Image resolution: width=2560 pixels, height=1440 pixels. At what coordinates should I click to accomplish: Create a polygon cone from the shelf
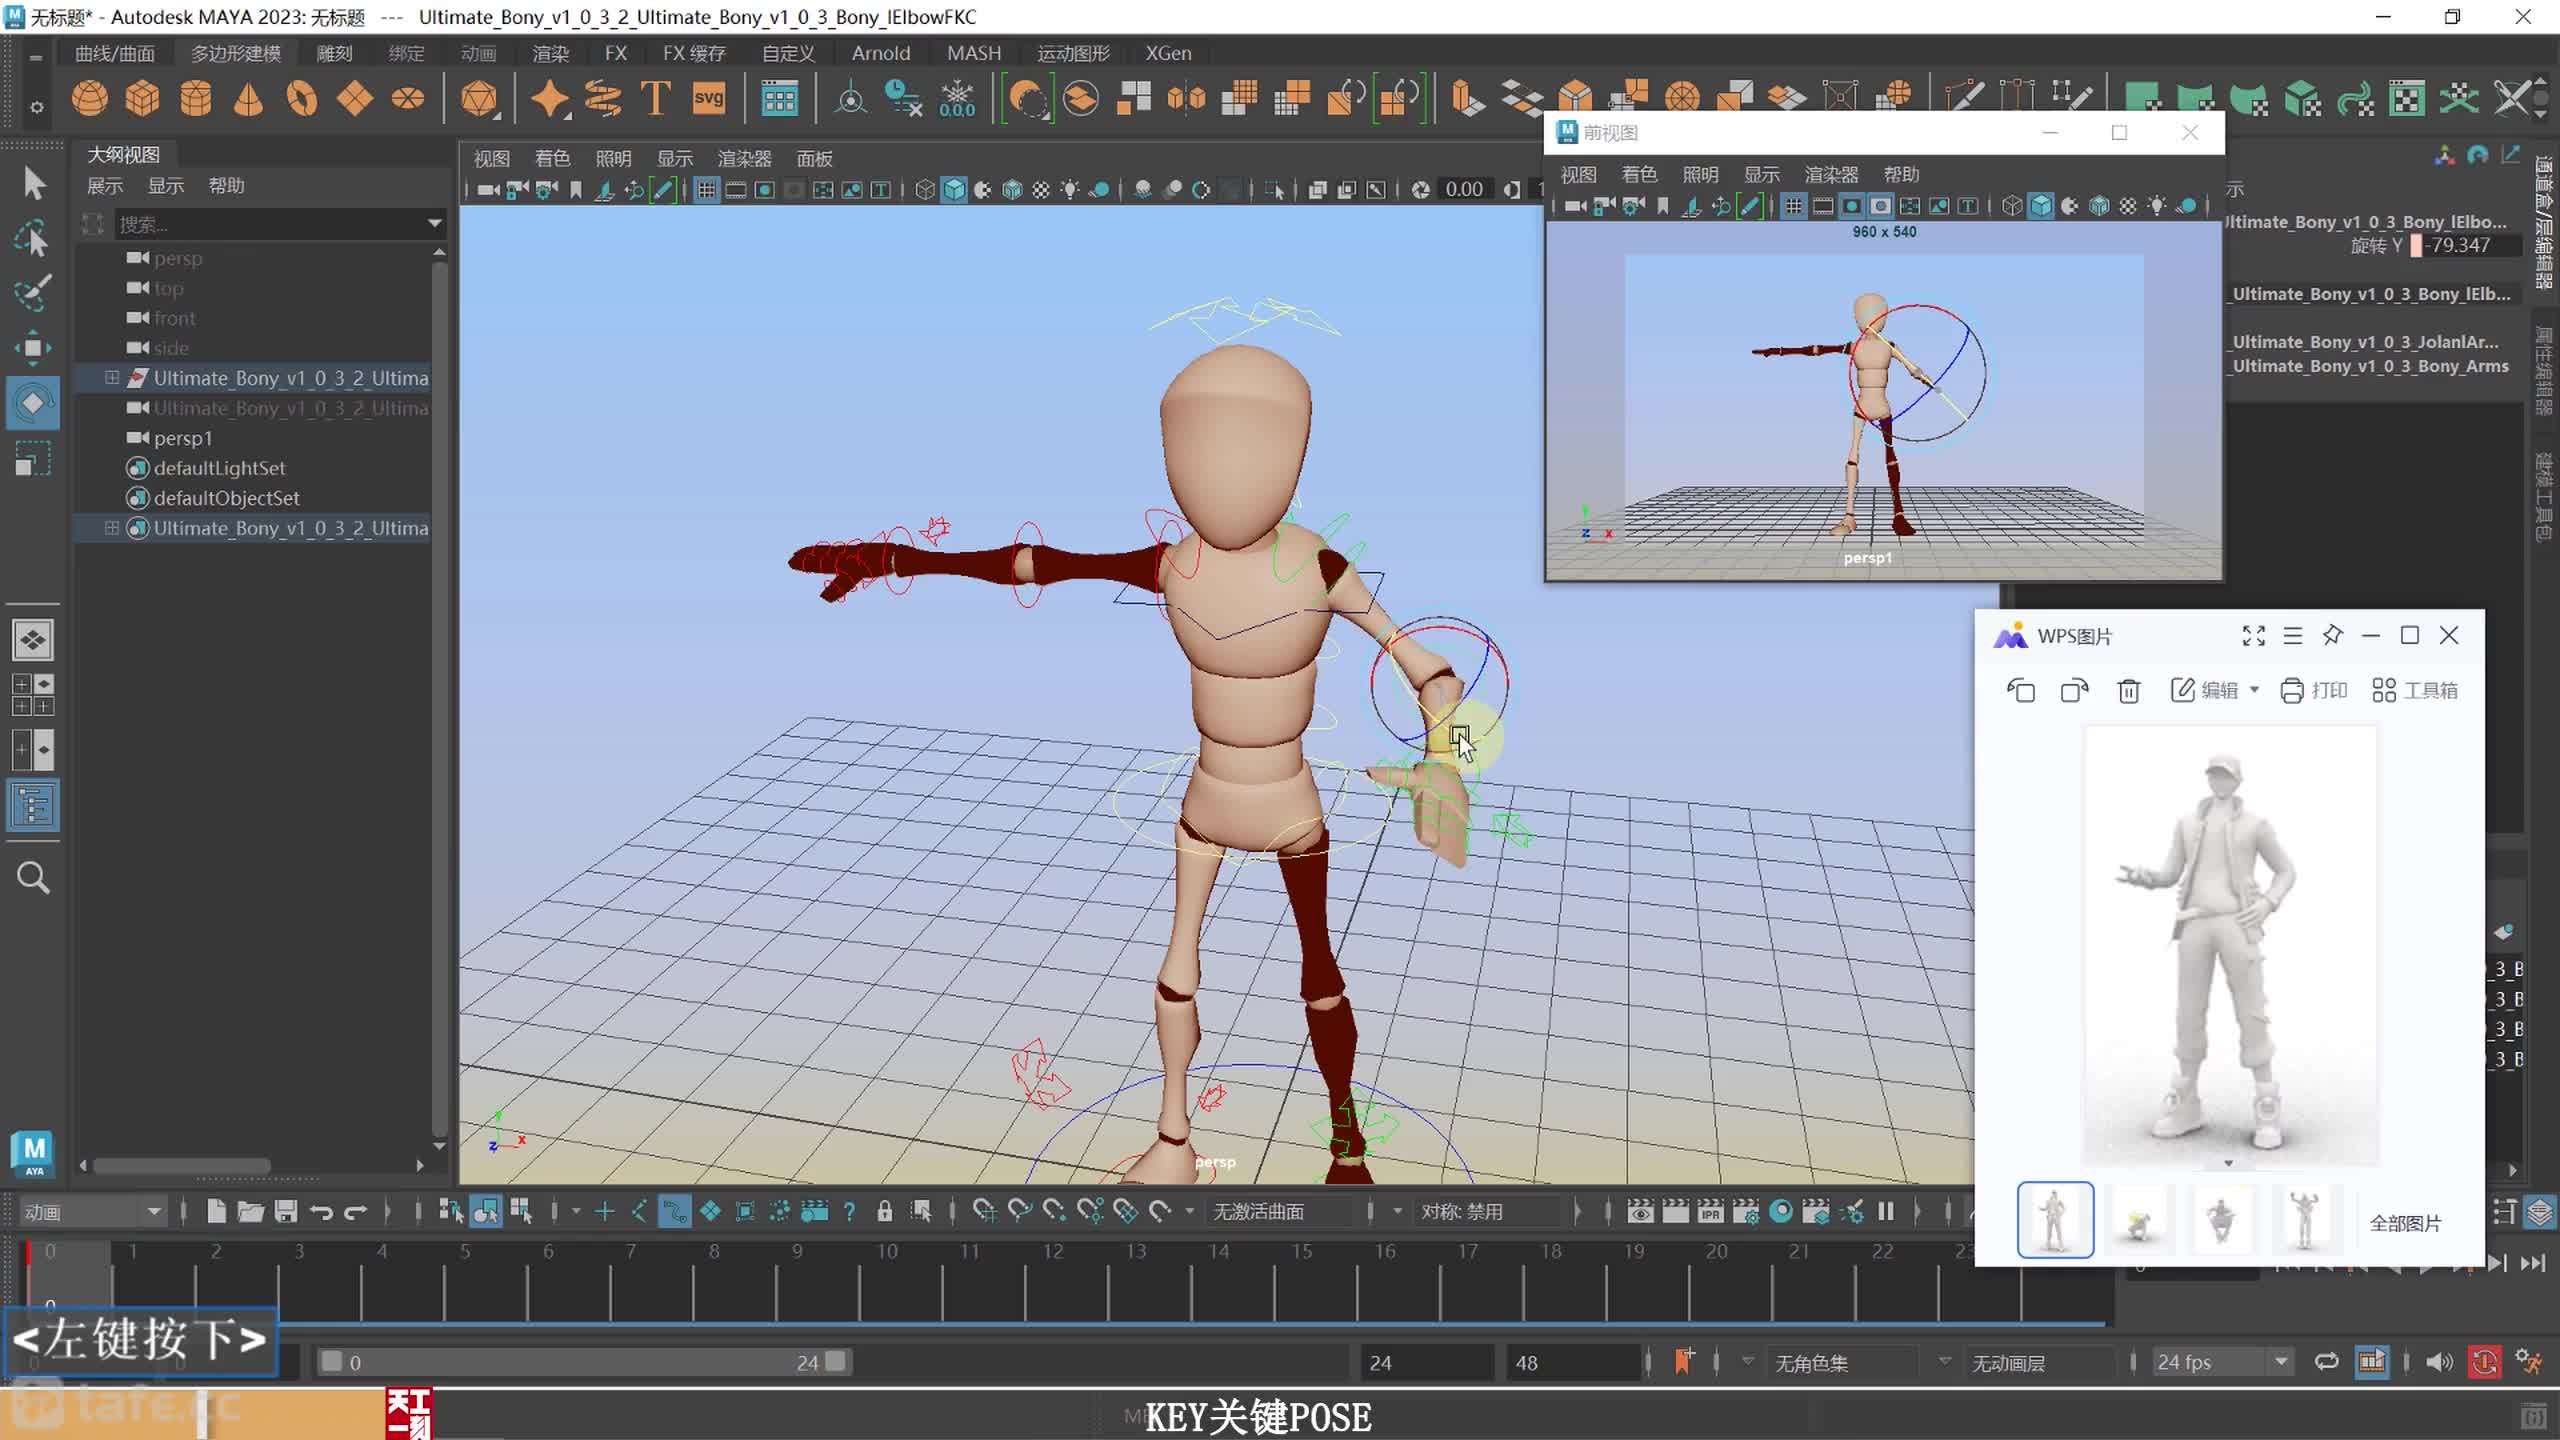248,99
